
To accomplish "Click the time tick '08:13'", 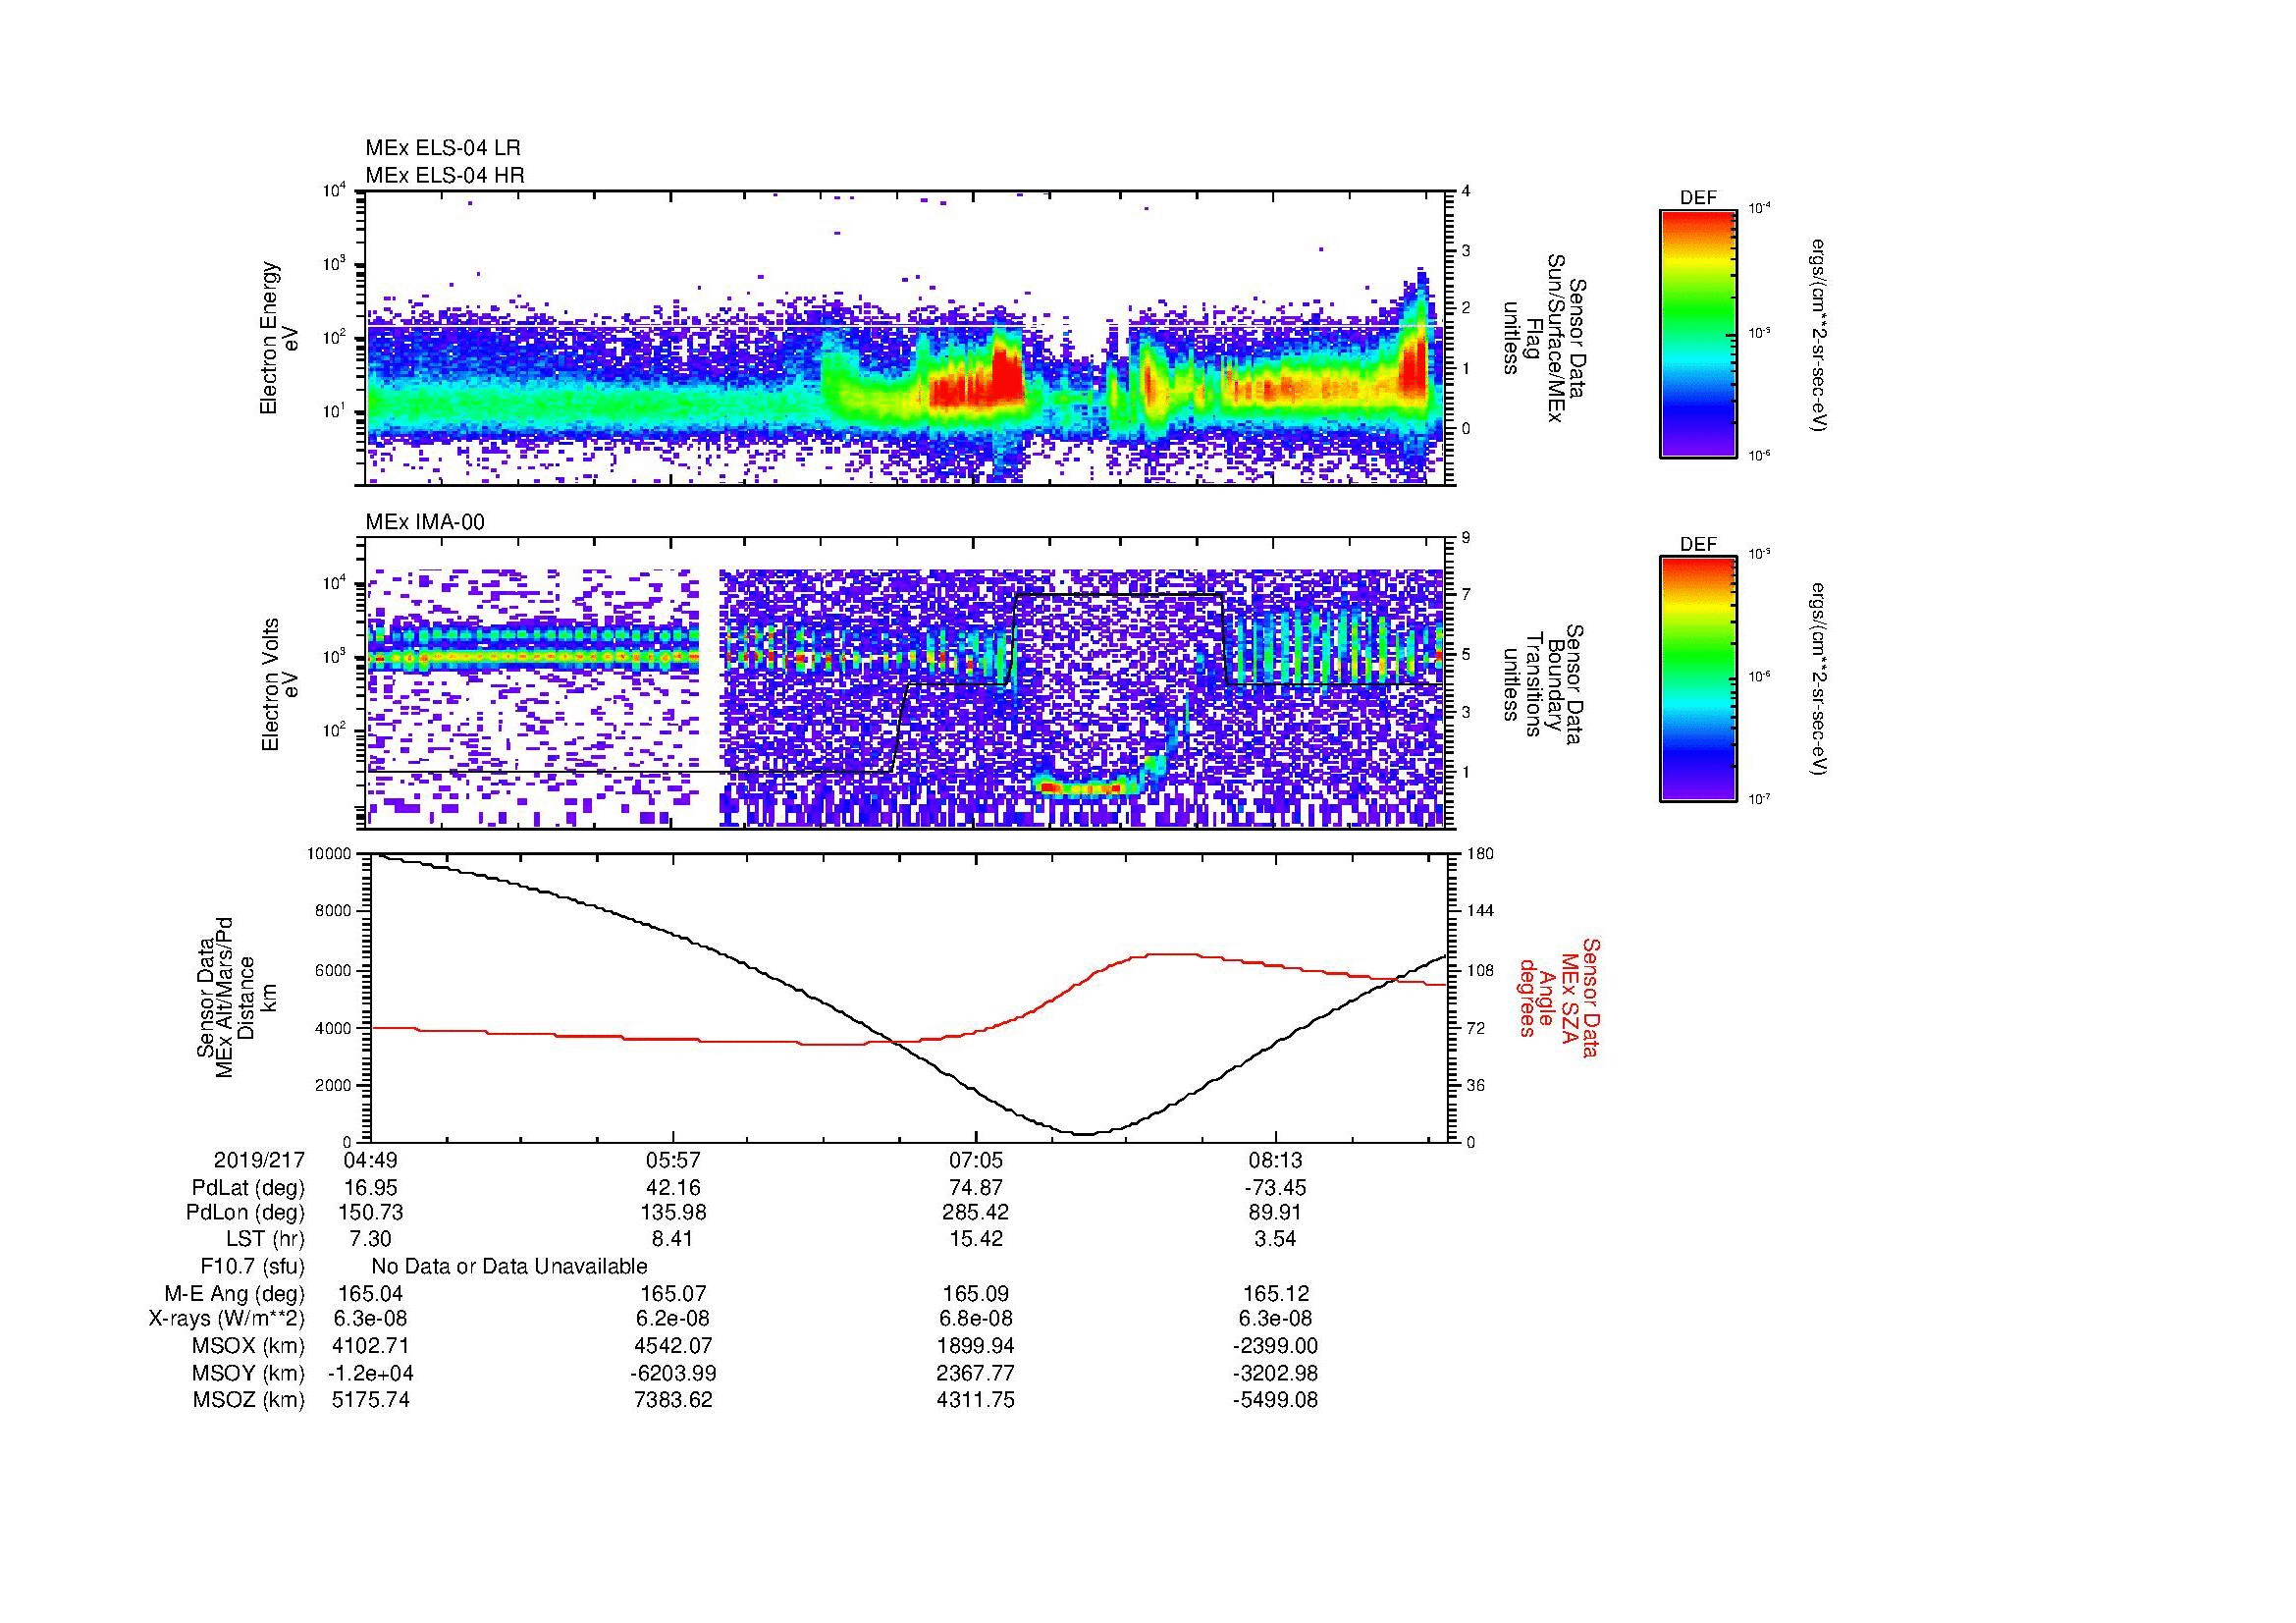I will (x=1276, y=1161).
